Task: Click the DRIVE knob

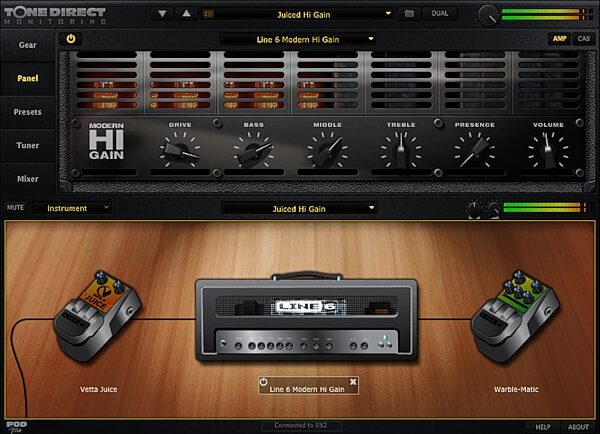Action: coord(180,151)
